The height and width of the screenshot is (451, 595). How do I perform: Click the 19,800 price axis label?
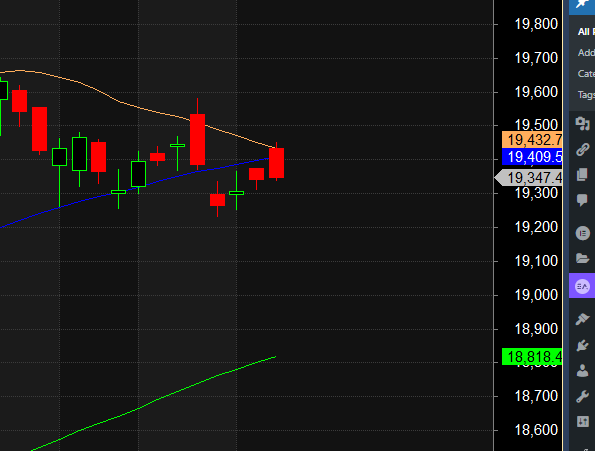pyautogui.click(x=536, y=24)
